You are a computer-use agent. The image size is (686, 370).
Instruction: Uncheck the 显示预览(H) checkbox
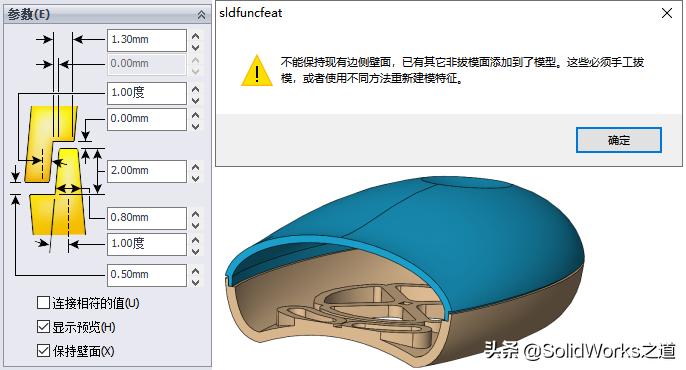43,327
